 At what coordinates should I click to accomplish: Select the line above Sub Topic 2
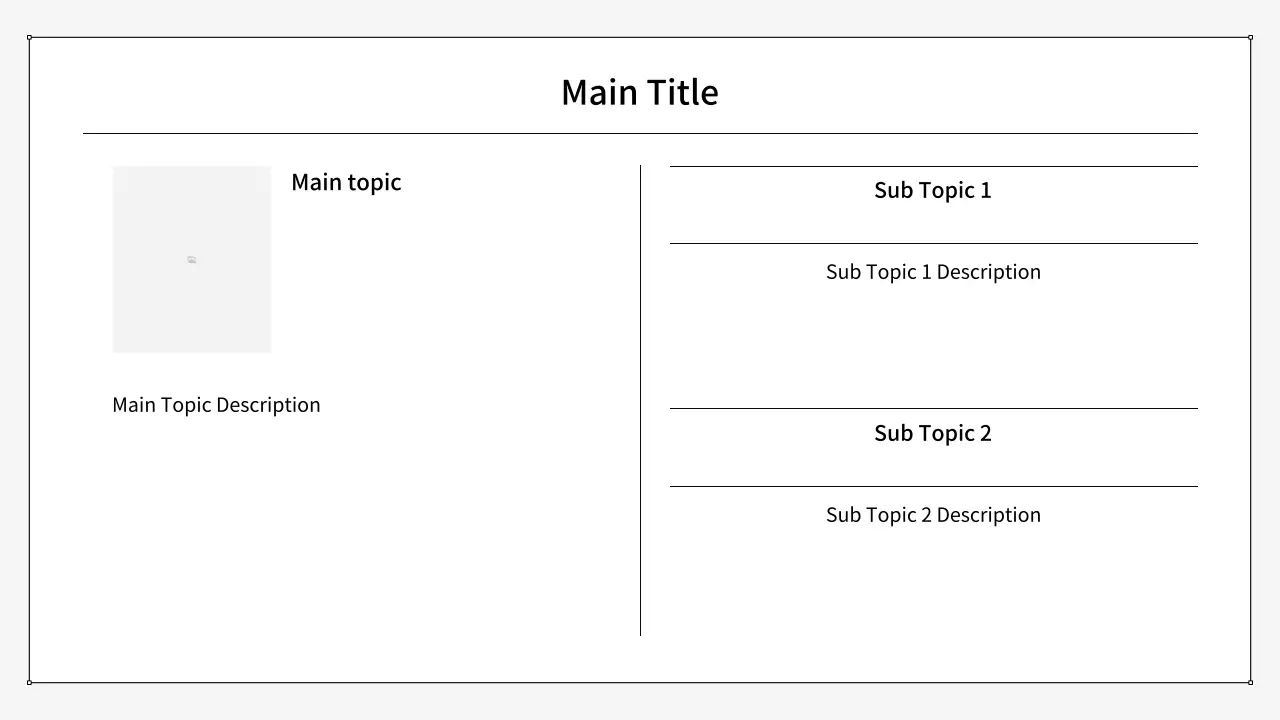click(x=933, y=408)
